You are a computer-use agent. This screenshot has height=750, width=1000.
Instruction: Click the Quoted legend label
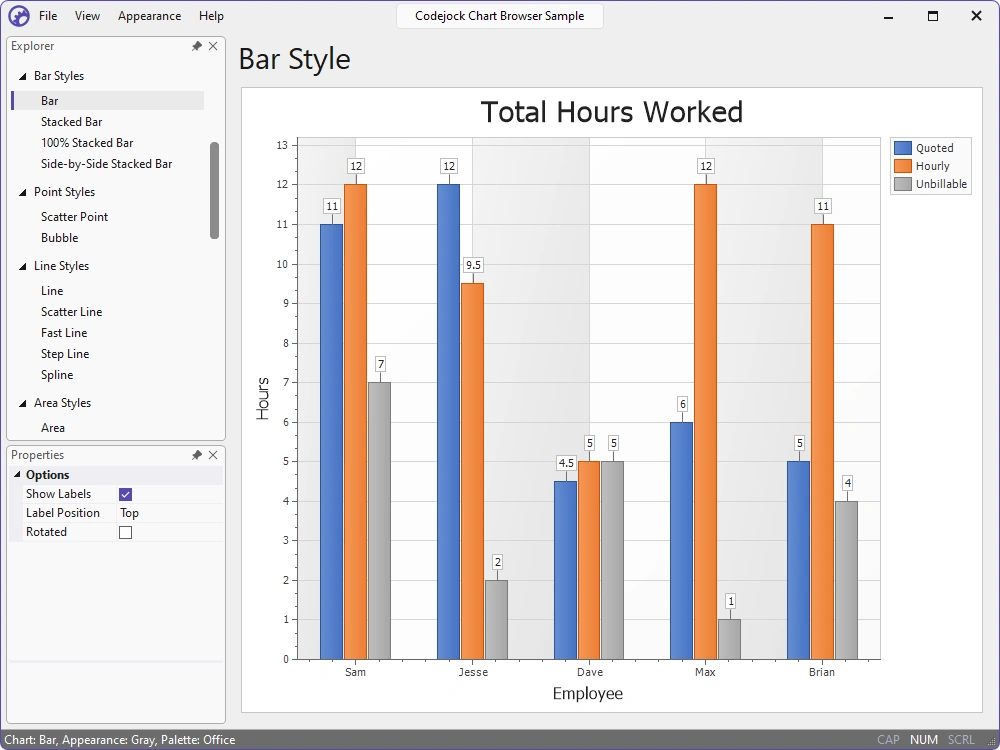tap(934, 148)
